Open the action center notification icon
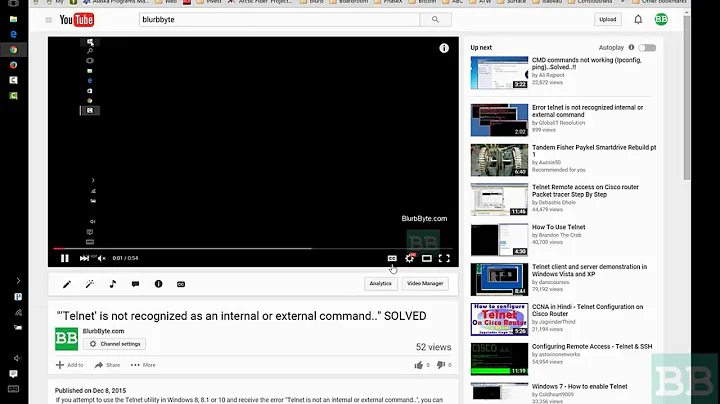 (x=14, y=374)
